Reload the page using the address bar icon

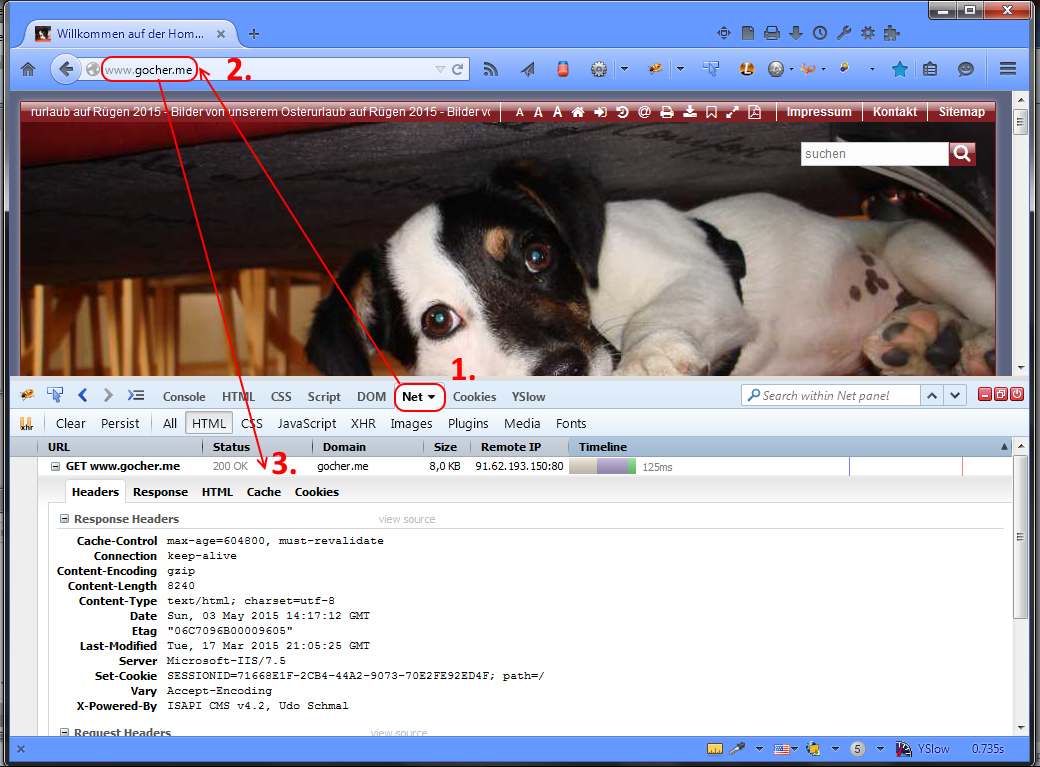click(x=458, y=69)
